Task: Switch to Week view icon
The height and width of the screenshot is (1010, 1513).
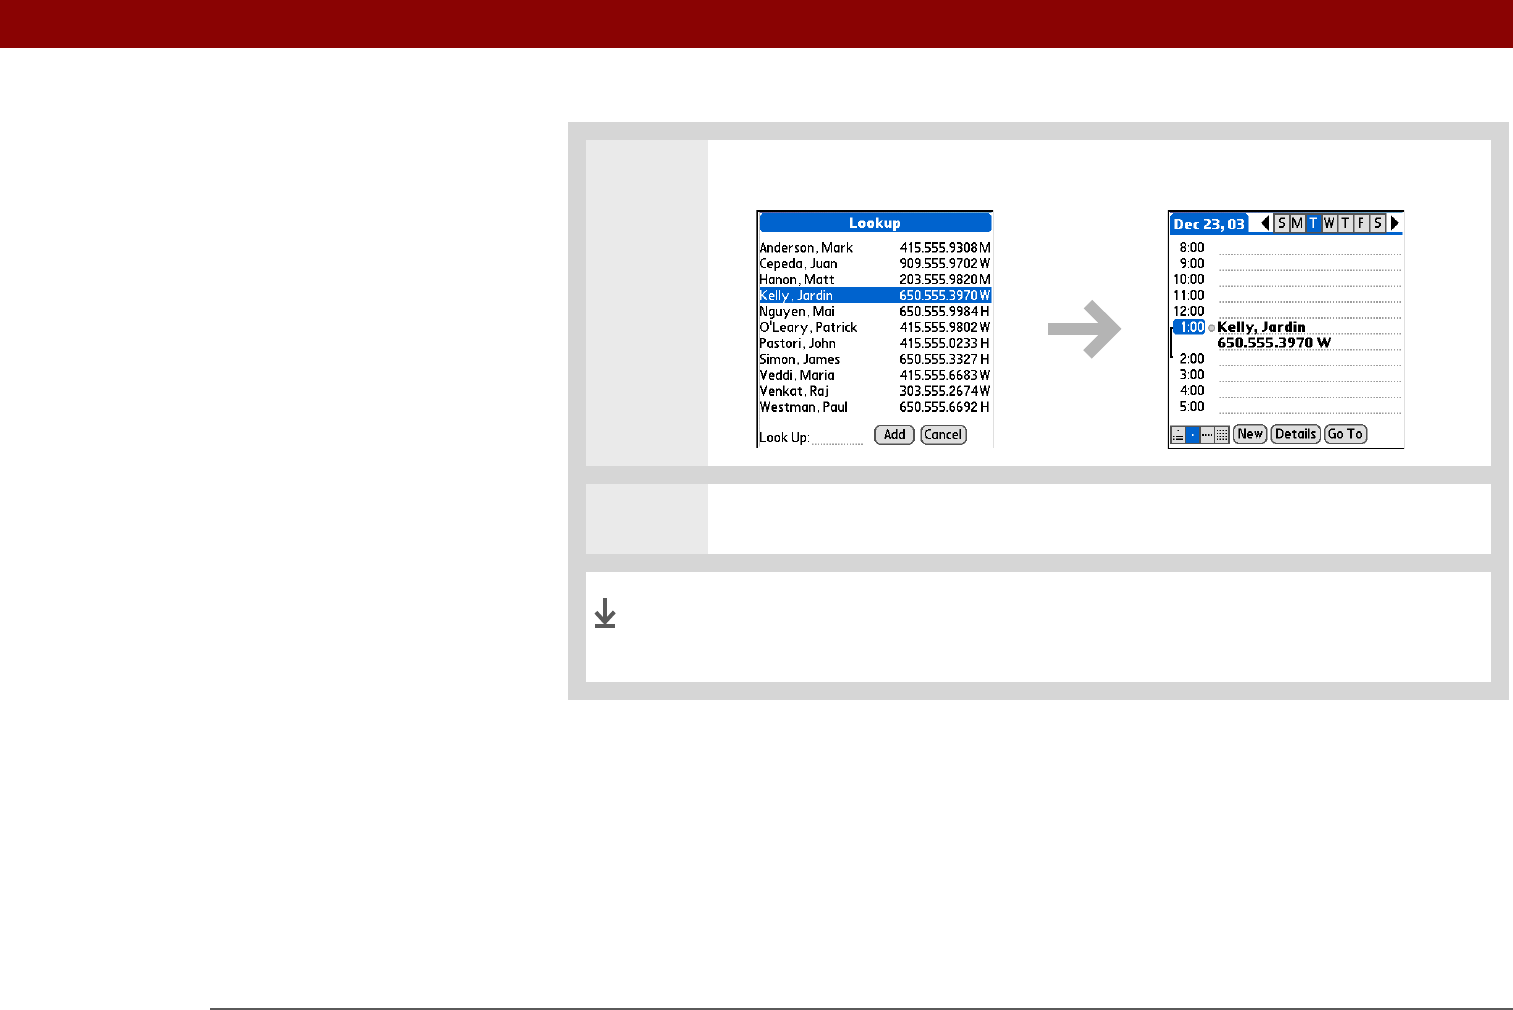Action: pos(1207,435)
